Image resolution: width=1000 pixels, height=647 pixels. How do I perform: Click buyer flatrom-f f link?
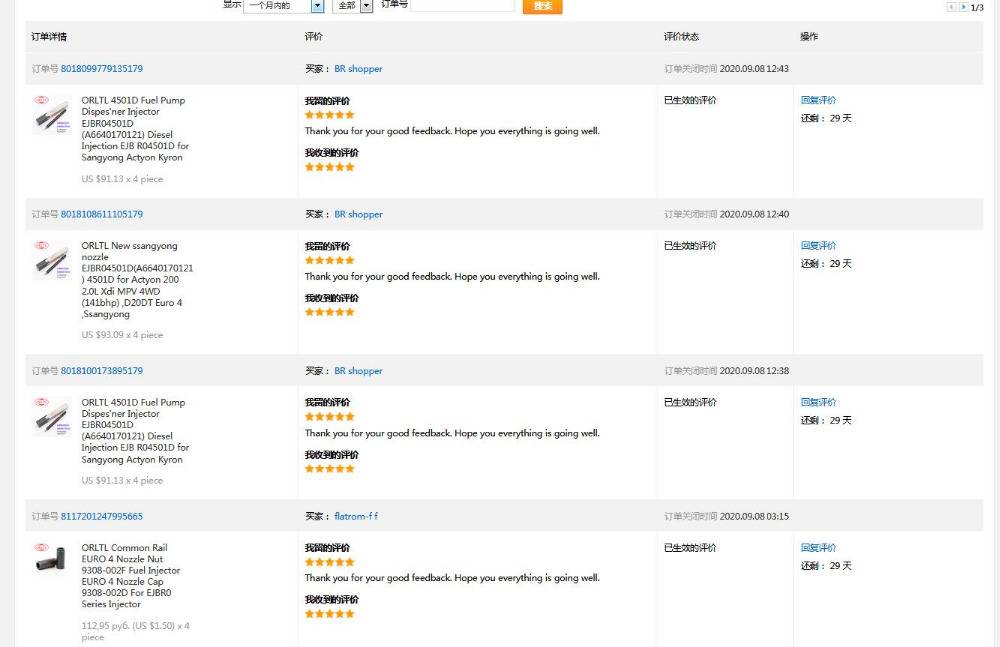pos(356,517)
